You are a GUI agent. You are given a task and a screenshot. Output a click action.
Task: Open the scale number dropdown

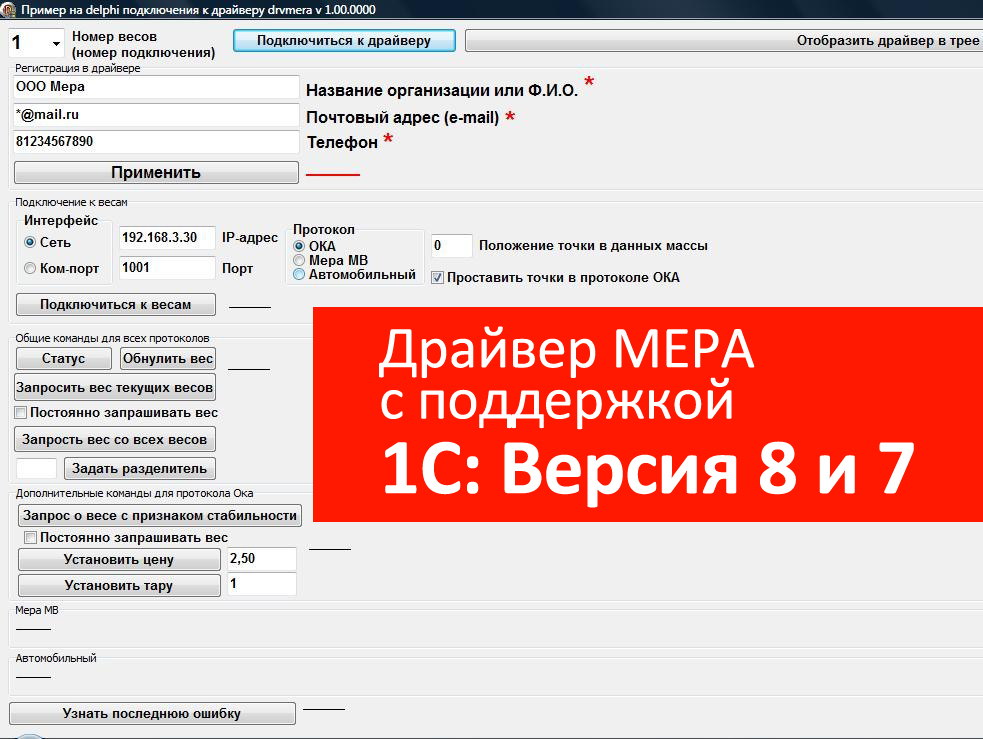pyautogui.click(x=53, y=43)
